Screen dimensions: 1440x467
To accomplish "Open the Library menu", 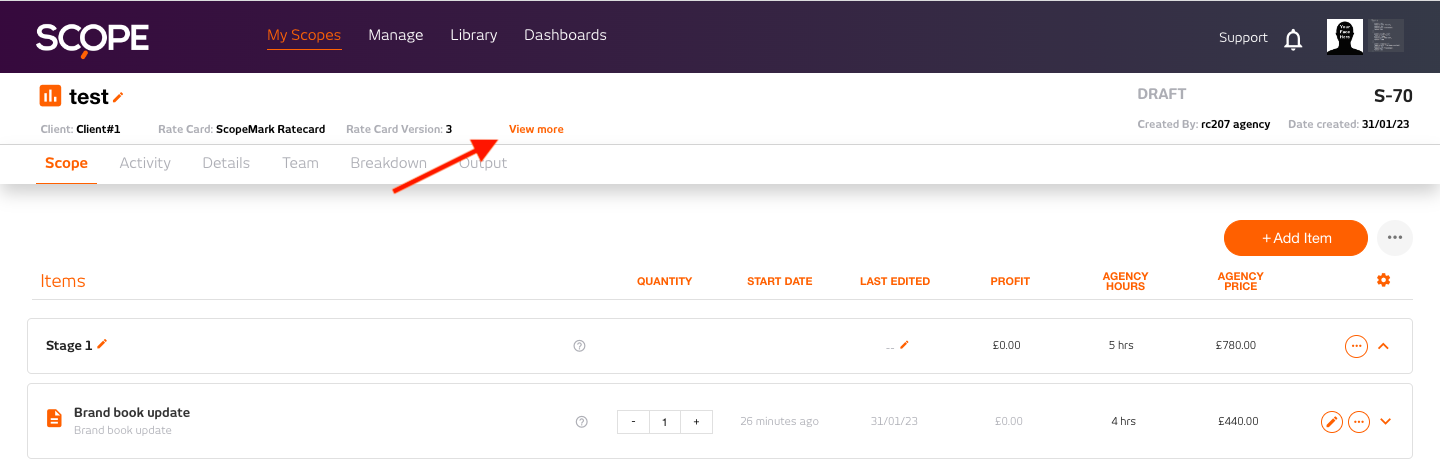I will (473, 35).
